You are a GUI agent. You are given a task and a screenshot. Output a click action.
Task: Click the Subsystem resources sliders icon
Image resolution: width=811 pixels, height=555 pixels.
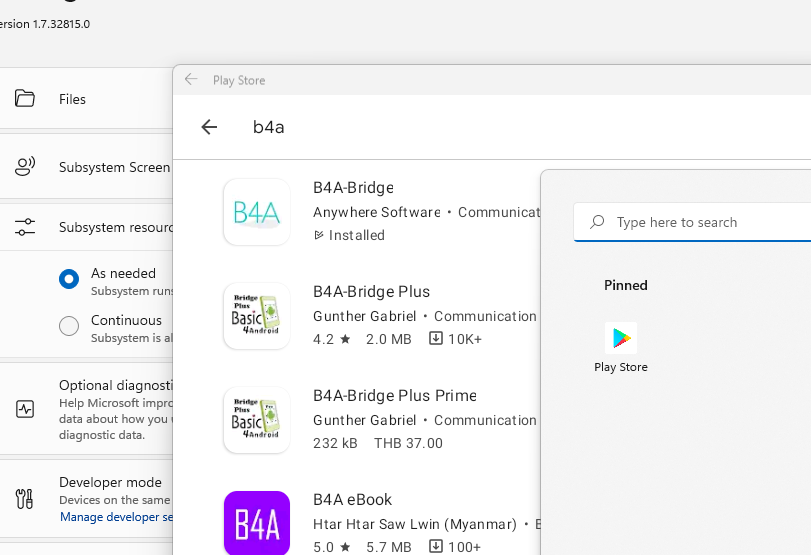pyautogui.click(x=25, y=227)
